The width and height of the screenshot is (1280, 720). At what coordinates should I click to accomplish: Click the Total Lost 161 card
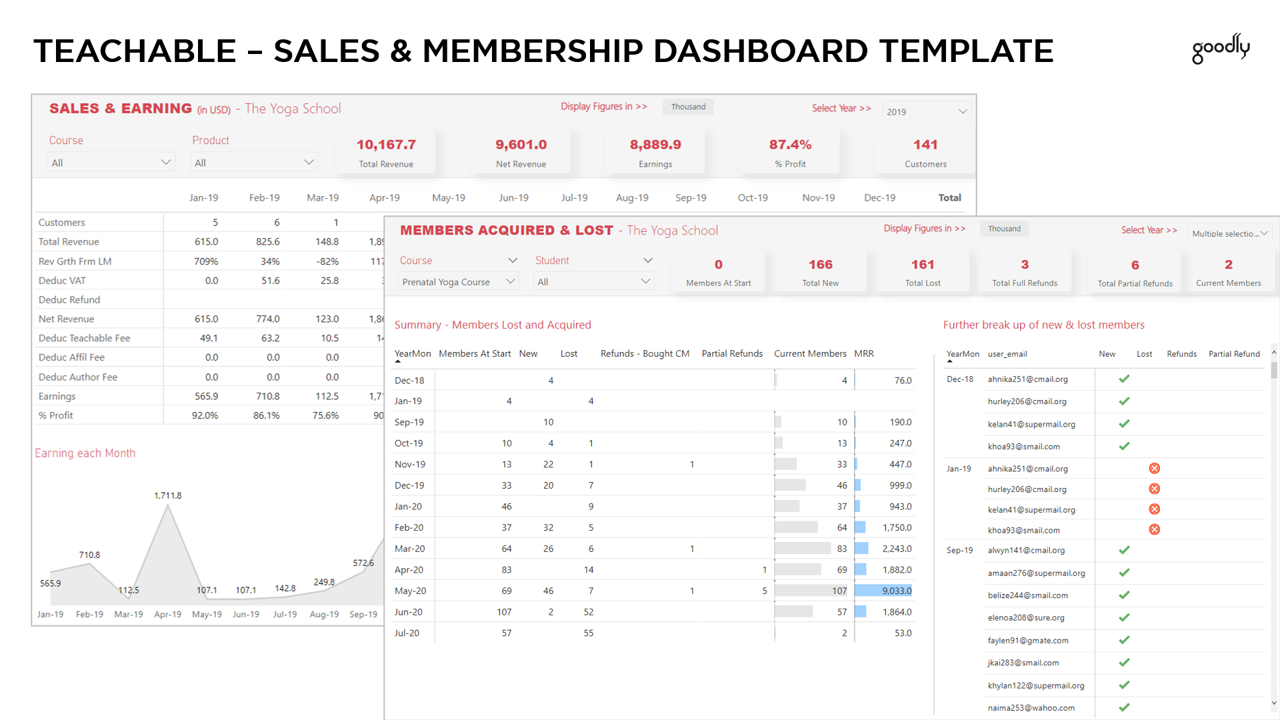tap(923, 272)
